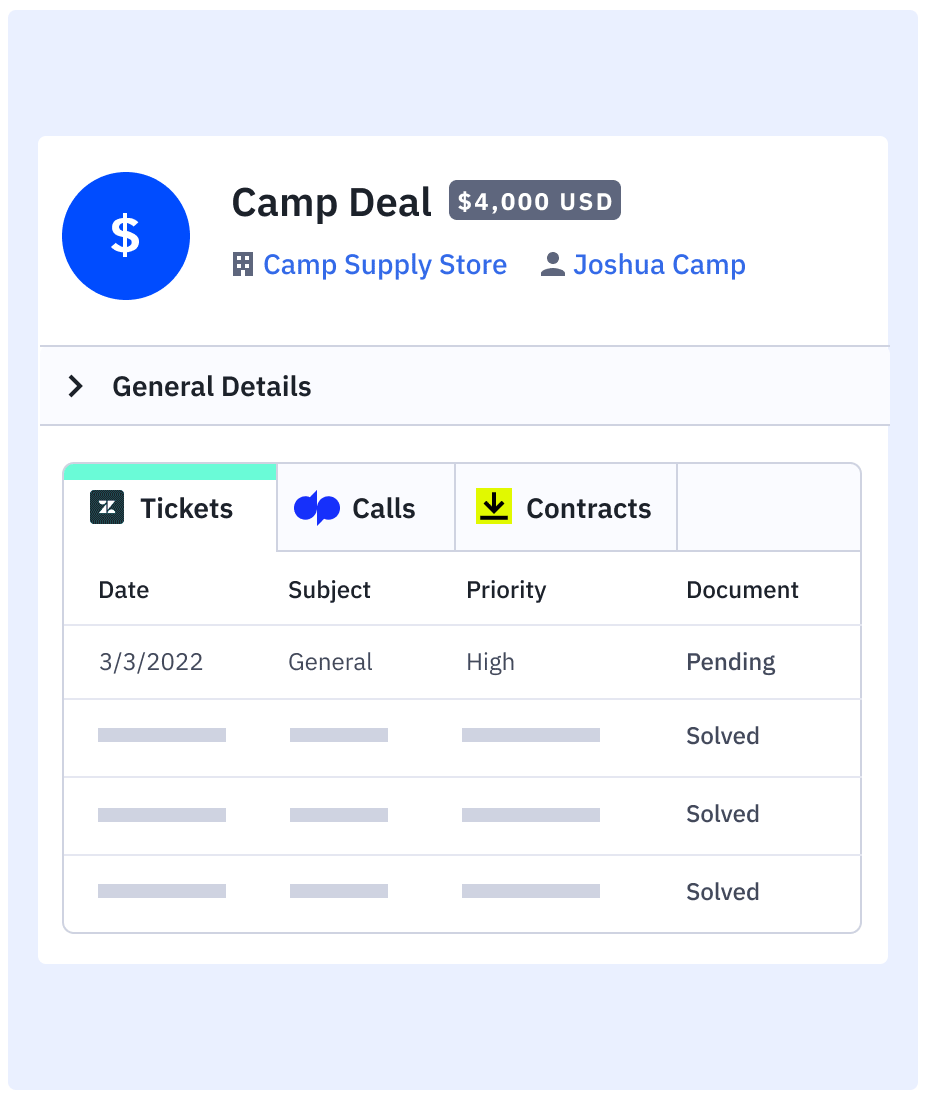
Task: Click the Camp Deal title
Action: tap(331, 203)
